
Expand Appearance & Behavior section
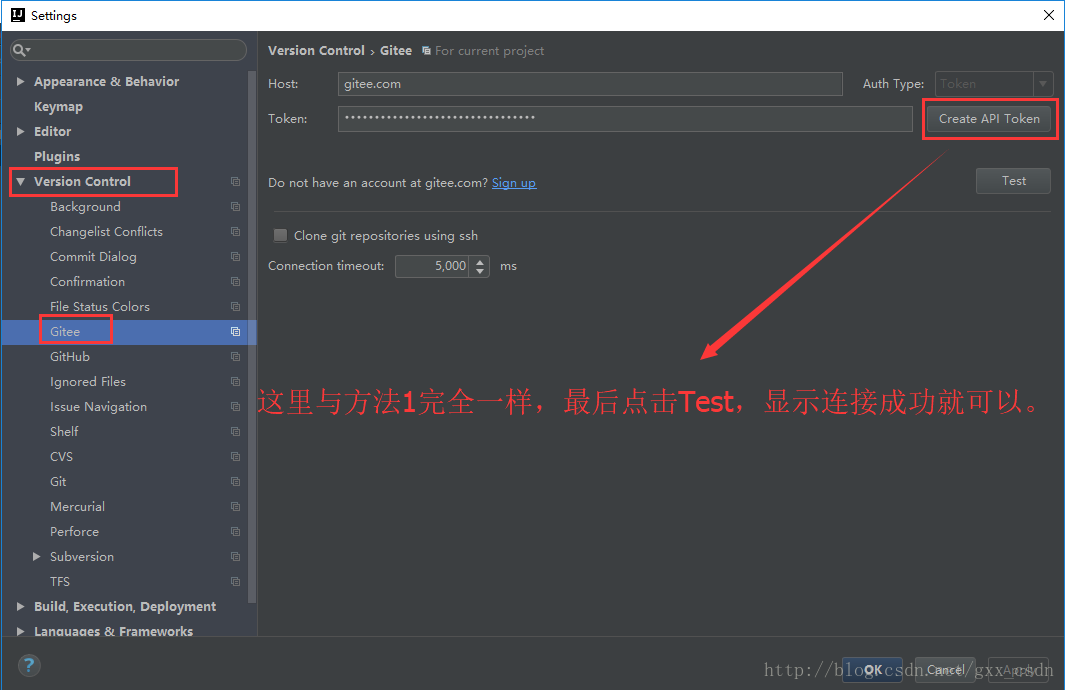pos(20,81)
